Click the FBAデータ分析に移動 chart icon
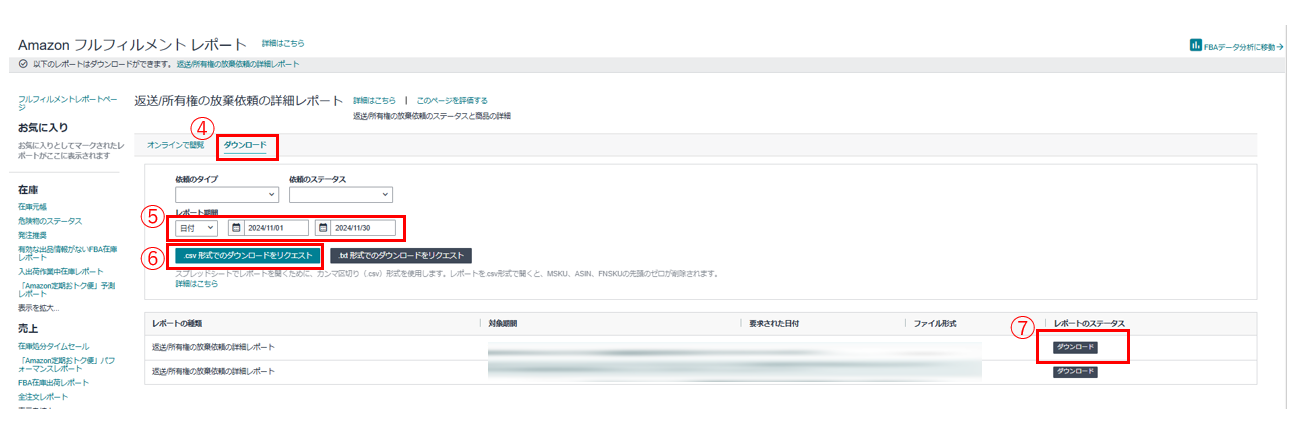Viewport: 1293px width, 424px height. point(1194,45)
